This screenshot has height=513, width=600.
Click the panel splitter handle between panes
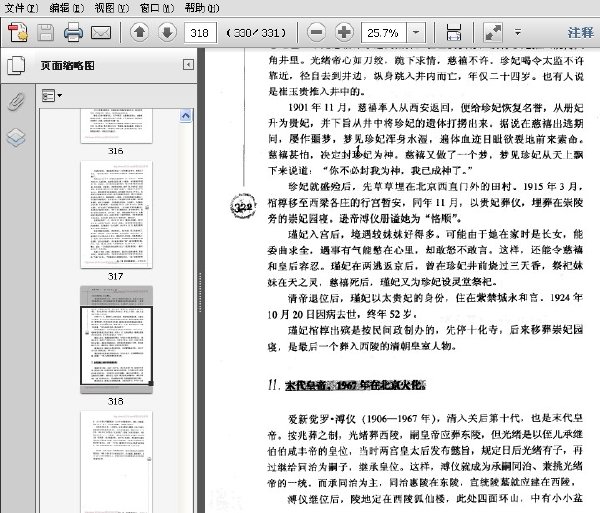pyautogui.click(x=199, y=293)
